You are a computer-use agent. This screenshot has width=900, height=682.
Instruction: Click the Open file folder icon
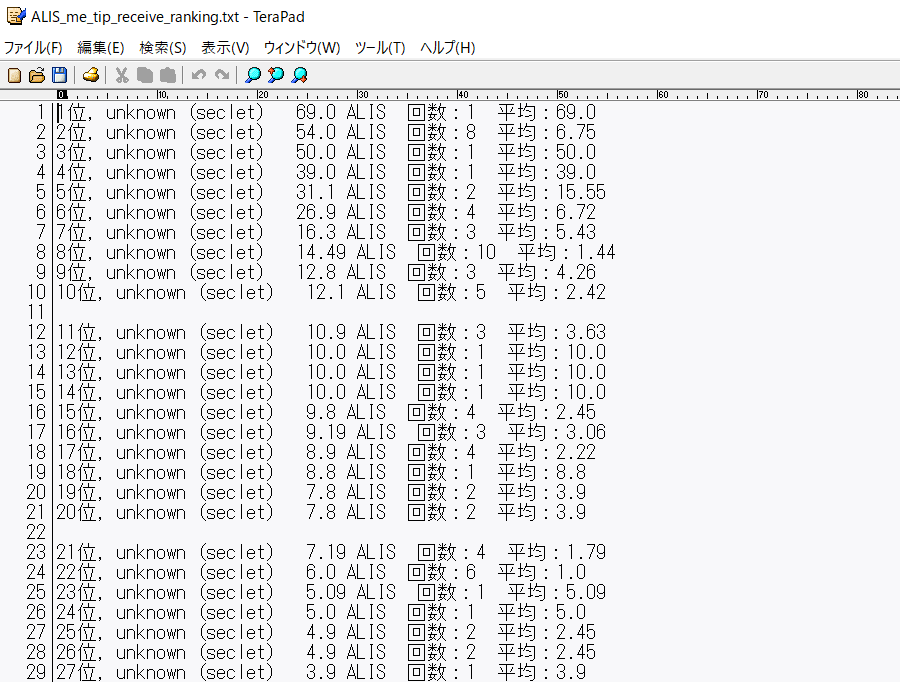[x=37, y=75]
